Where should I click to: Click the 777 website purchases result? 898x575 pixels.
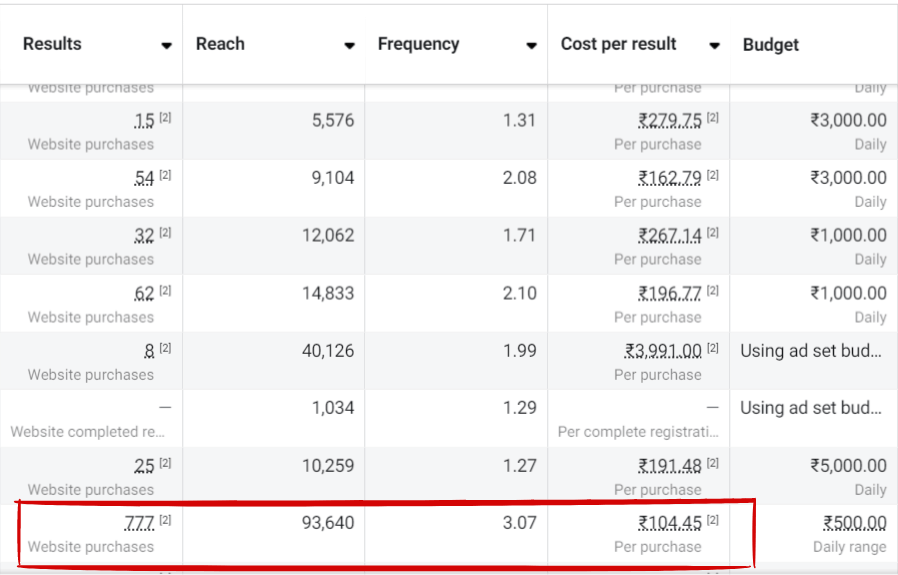[x=138, y=523]
